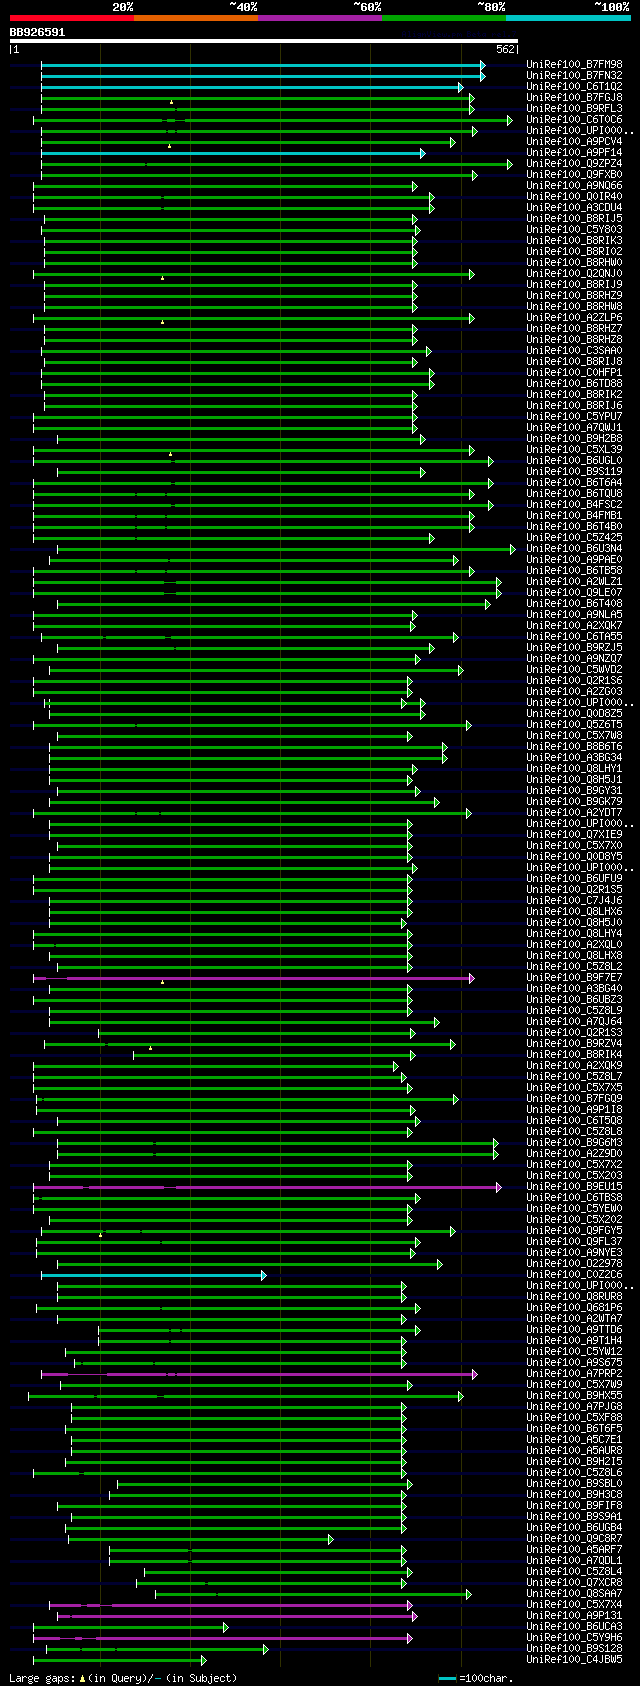Viewport: 640px width, 1686px height.
Task: Open hit UniRef100_B7FM98
Action: [574, 65]
